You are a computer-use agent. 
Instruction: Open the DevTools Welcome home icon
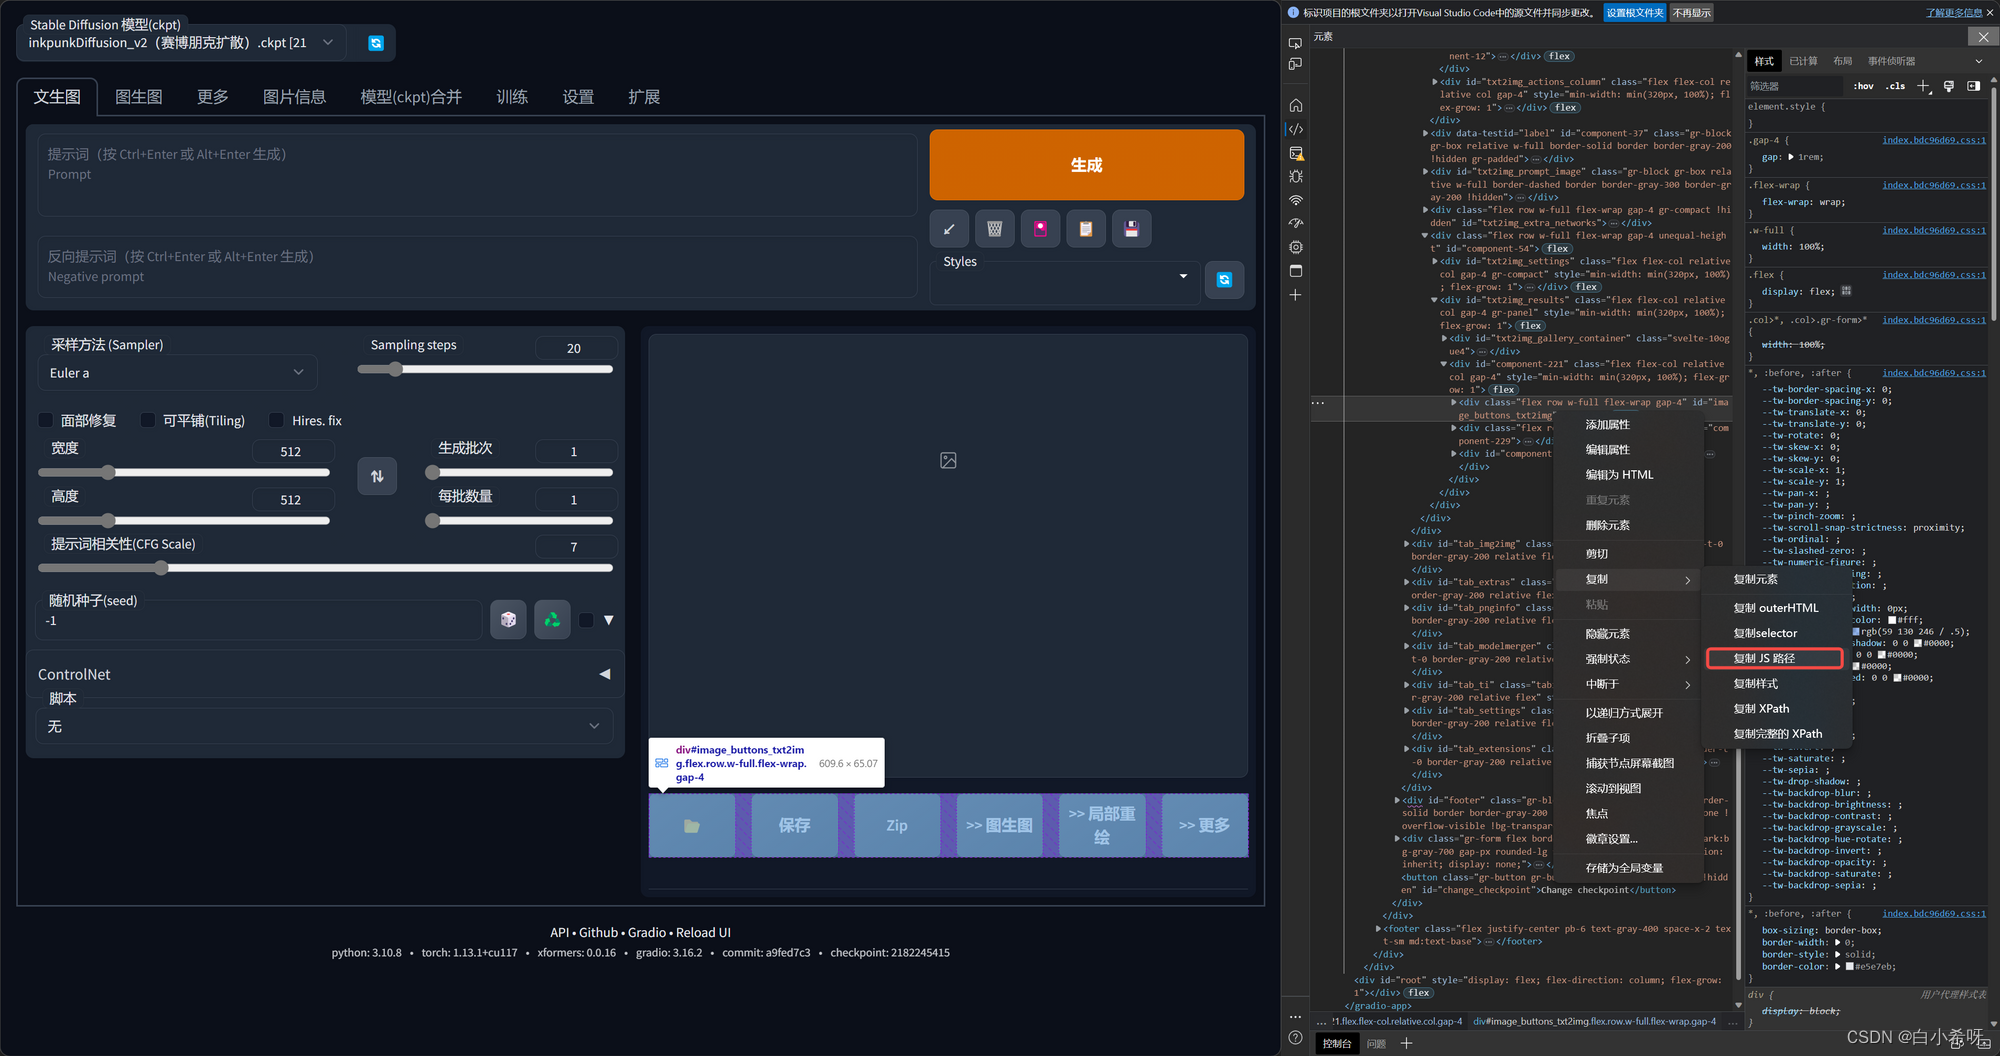click(x=1295, y=105)
